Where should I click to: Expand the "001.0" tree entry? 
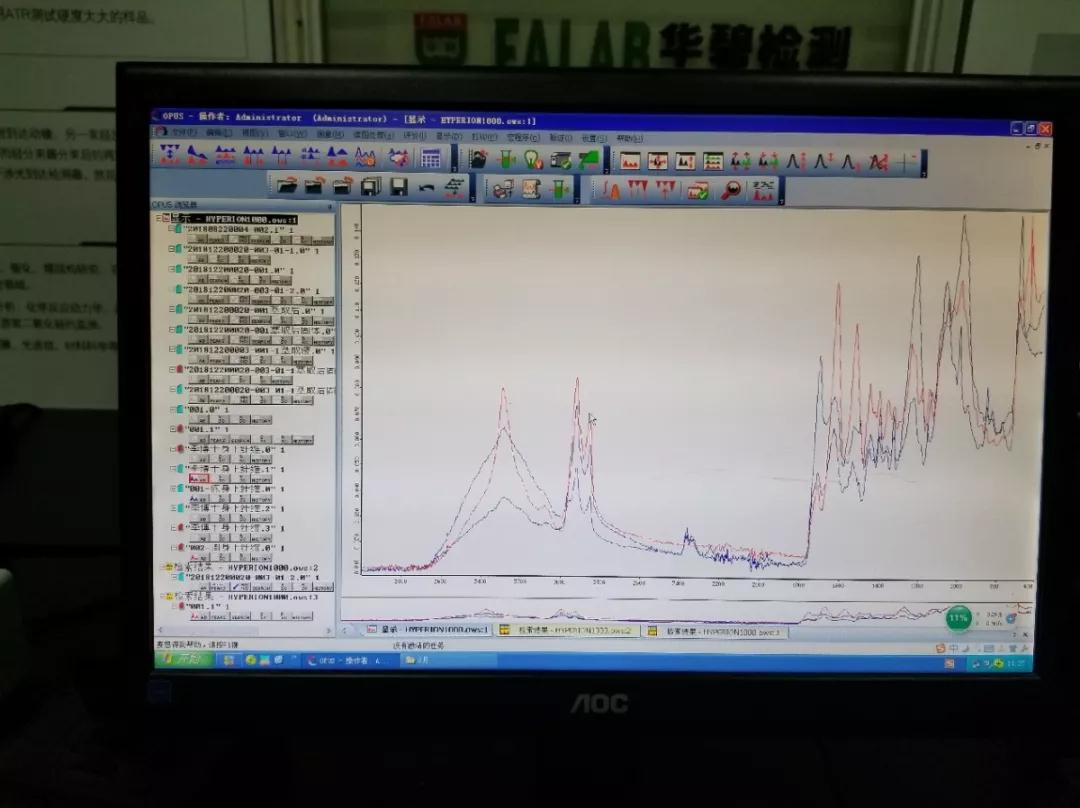point(171,410)
